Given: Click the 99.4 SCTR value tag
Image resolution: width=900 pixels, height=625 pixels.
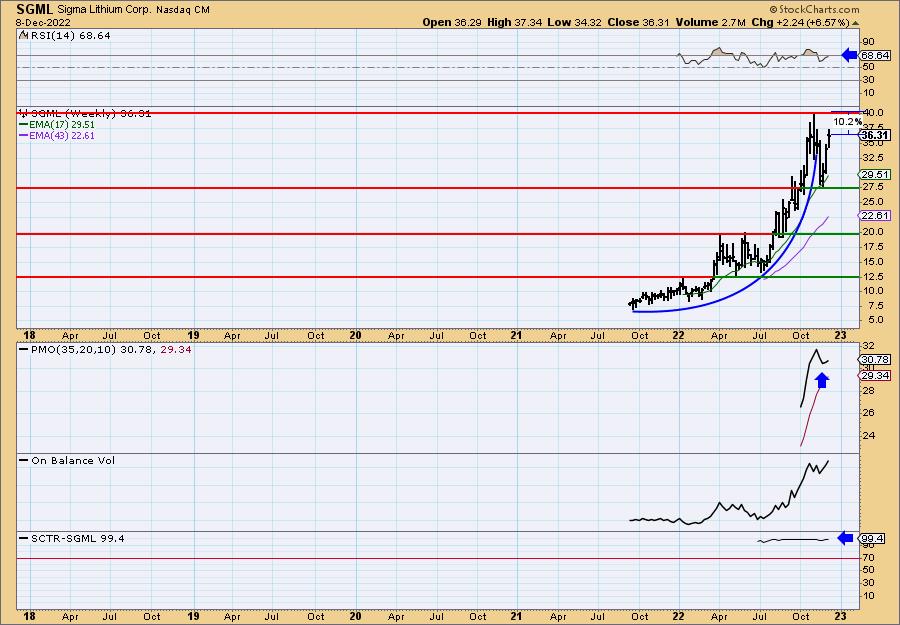Looking at the screenshot, I should coord(872,538).
